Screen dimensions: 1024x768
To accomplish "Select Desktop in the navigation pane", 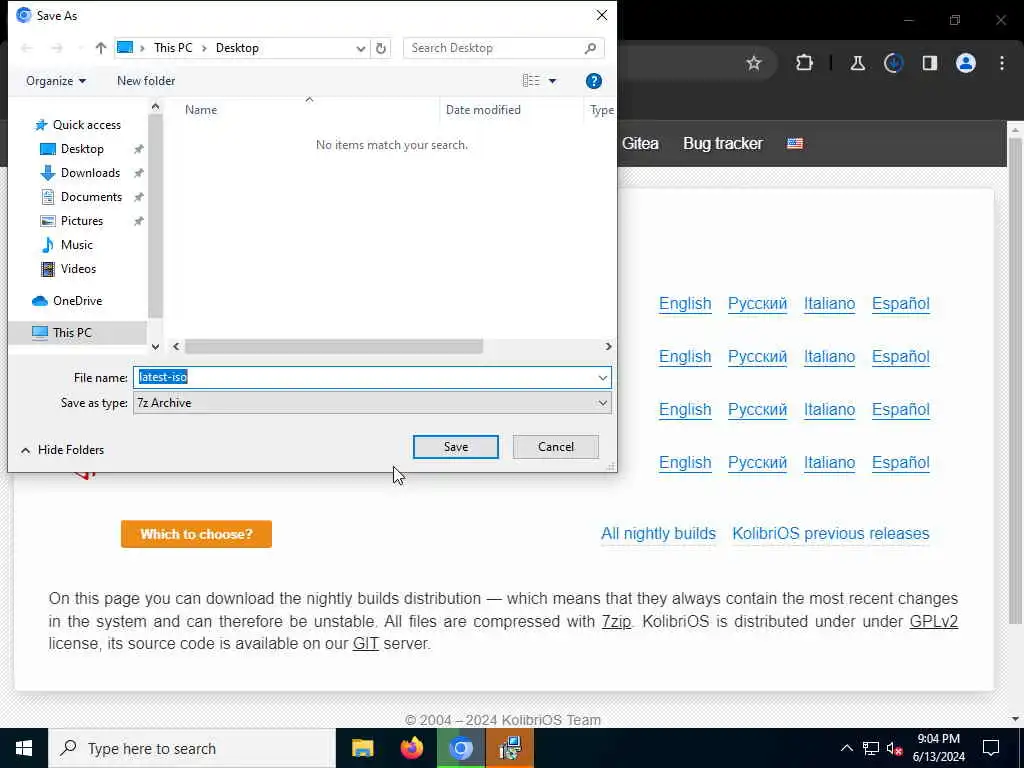I will (82, 149).
